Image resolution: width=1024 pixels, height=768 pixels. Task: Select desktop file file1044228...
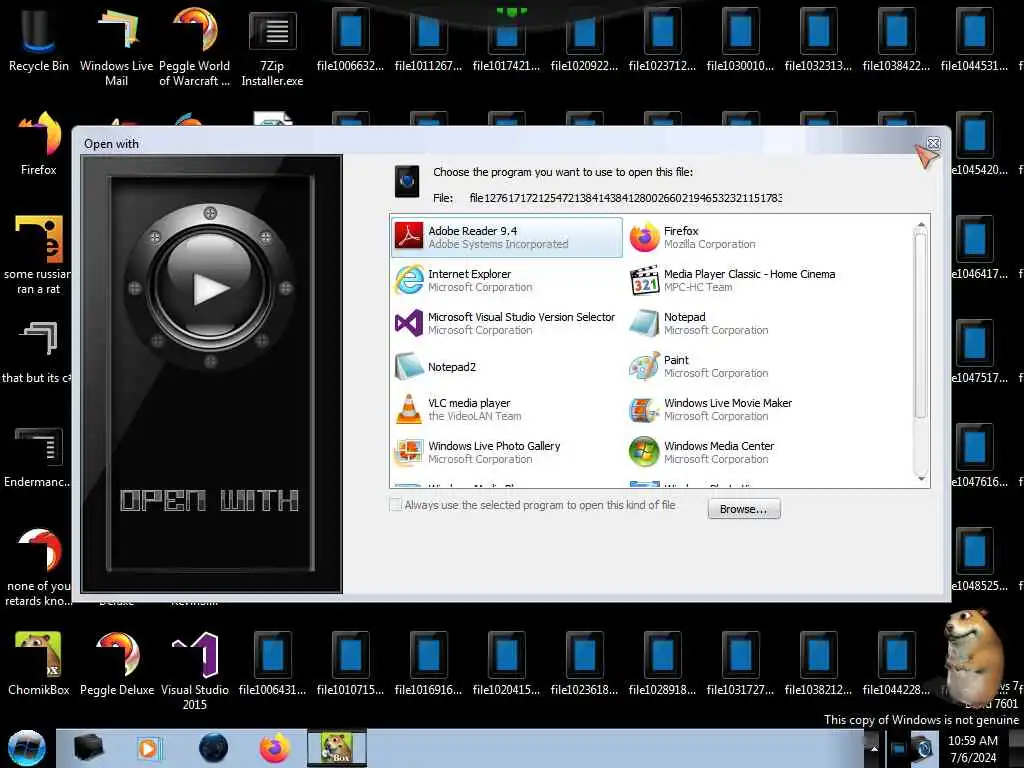click(896, 664)
